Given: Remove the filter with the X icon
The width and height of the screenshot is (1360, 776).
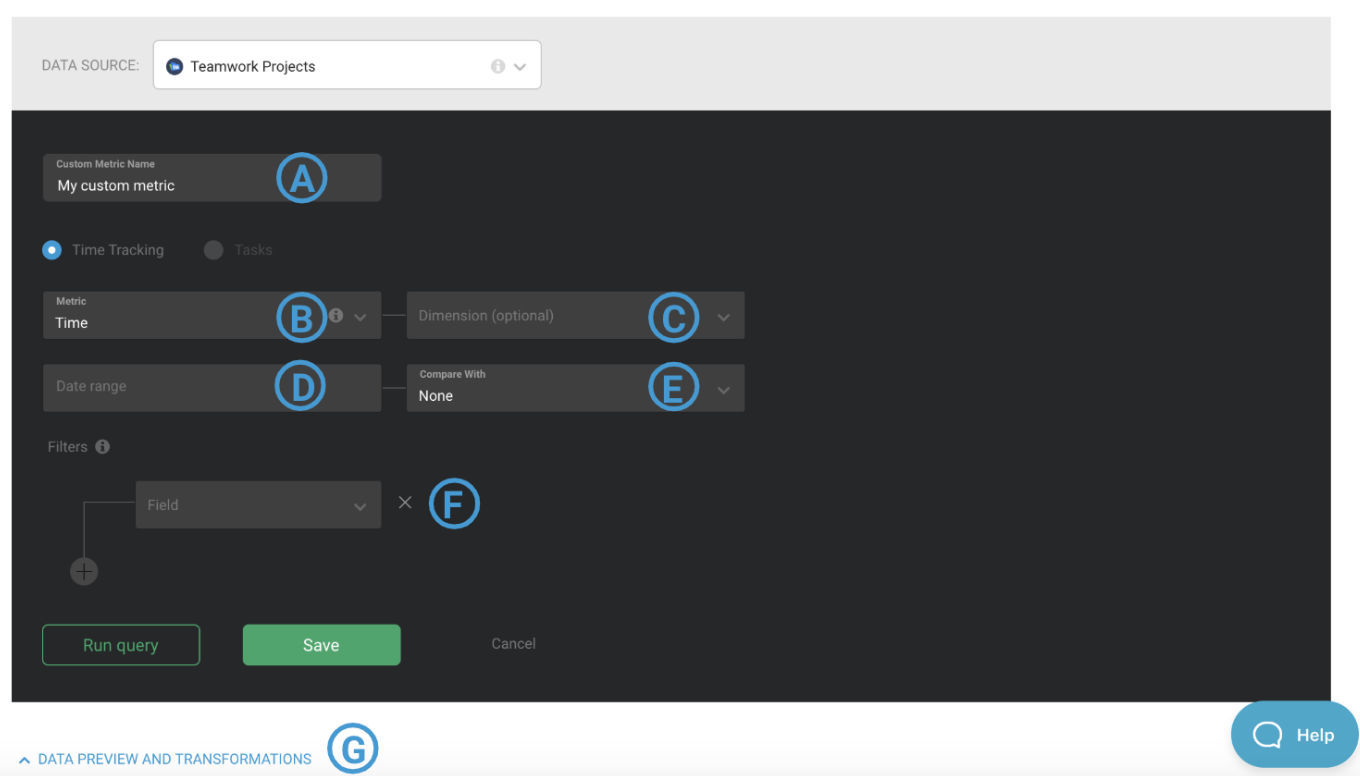Looking at the screenshot, I should [405, 502].
